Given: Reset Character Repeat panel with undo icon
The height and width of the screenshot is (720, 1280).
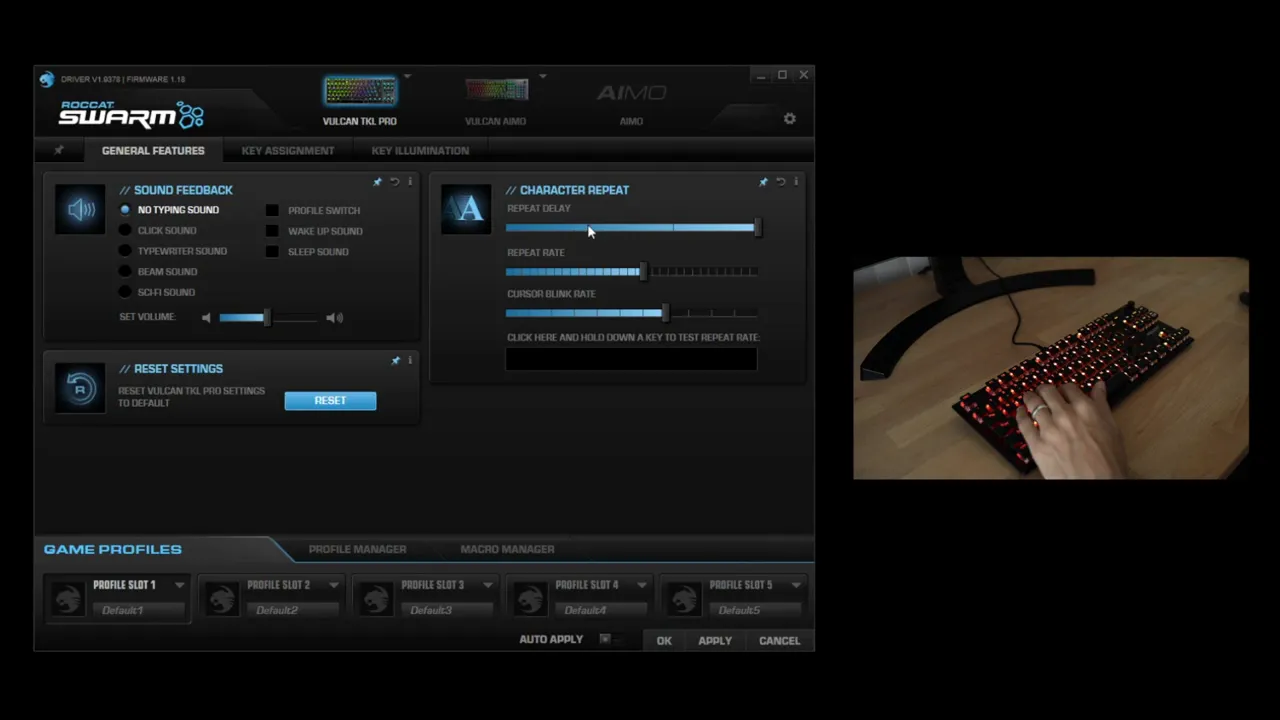Looking at the screenshot, I should pos(780,182).
